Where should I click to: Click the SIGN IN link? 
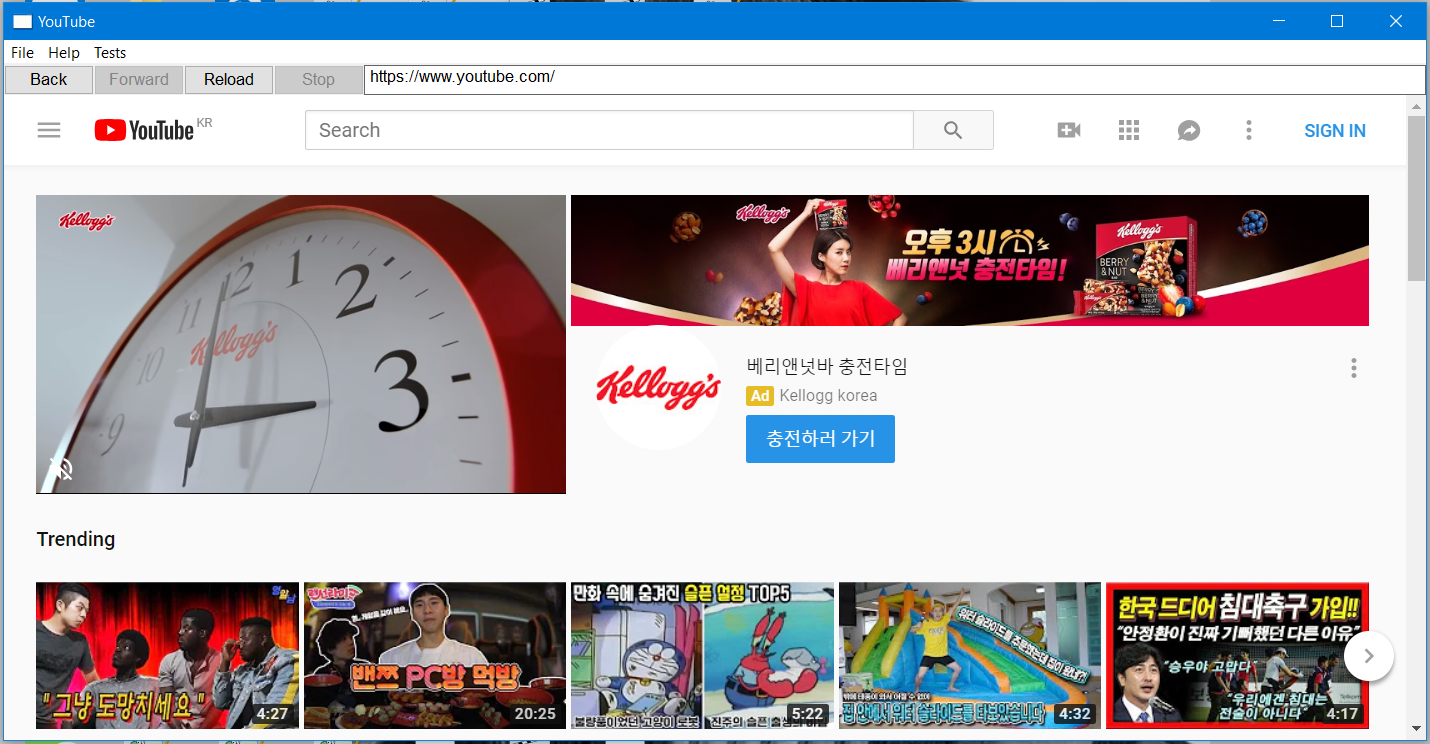coord(1334,131)
